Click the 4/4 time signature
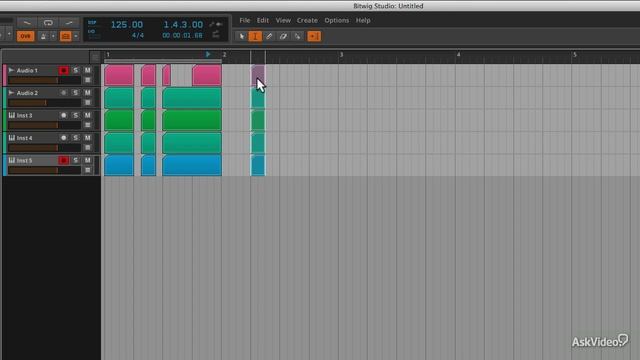 (138, 36)
